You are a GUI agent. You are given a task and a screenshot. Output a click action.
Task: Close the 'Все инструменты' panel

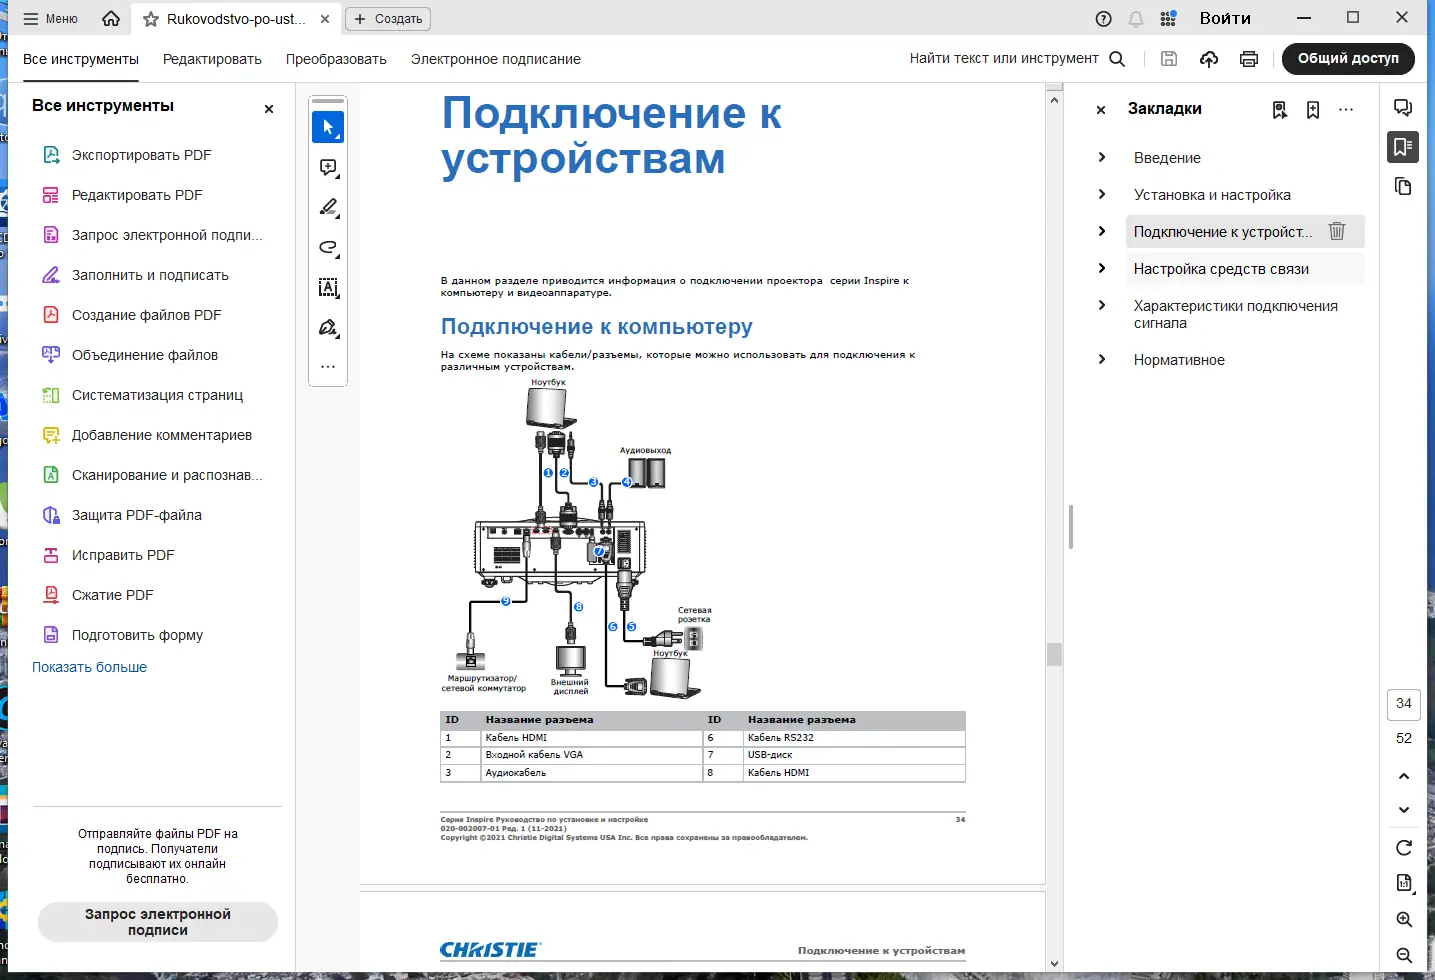[269, 109]
